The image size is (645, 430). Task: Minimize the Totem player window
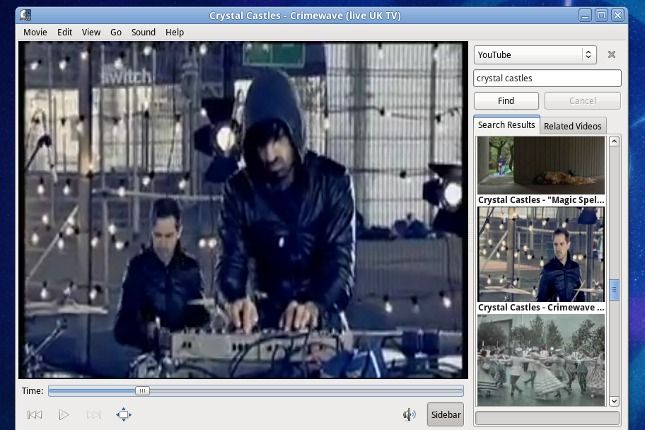point(585,16)
